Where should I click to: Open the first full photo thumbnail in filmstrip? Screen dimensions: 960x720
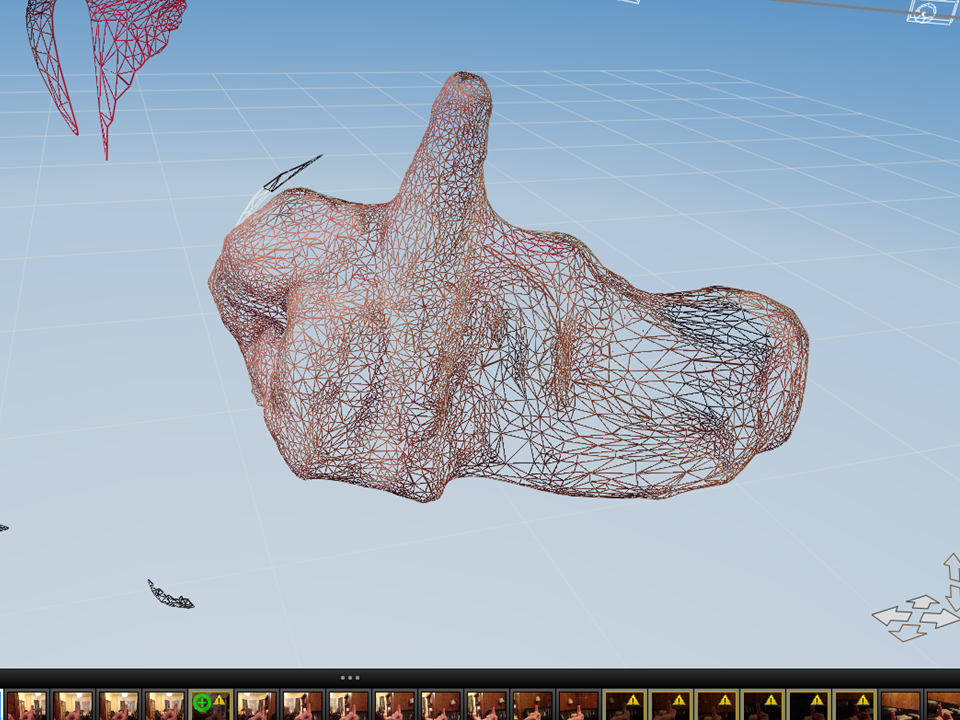pos(27,705)
